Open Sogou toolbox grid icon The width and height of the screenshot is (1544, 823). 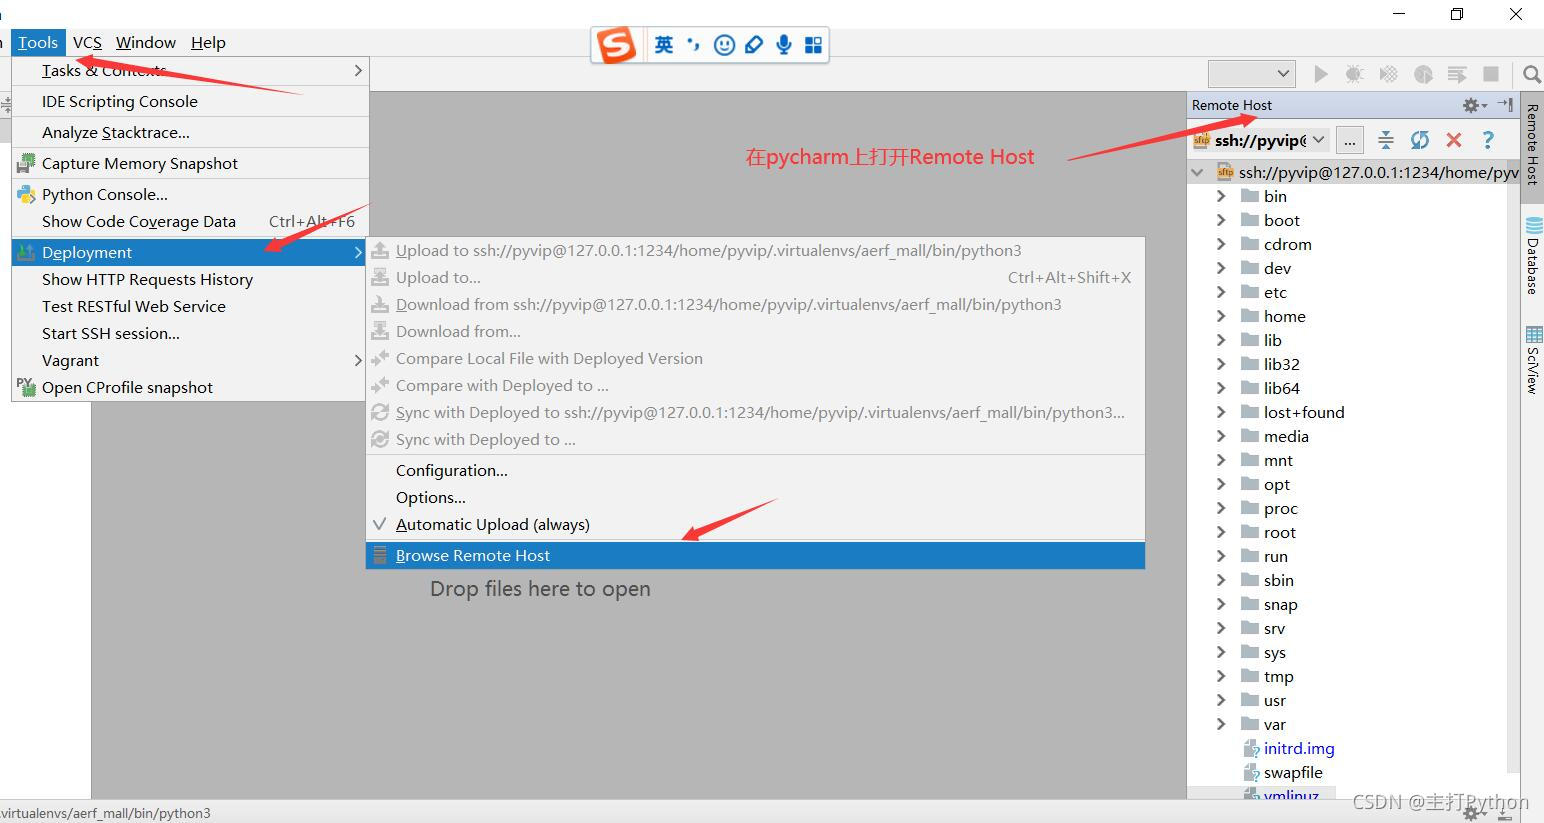[813, 45]
